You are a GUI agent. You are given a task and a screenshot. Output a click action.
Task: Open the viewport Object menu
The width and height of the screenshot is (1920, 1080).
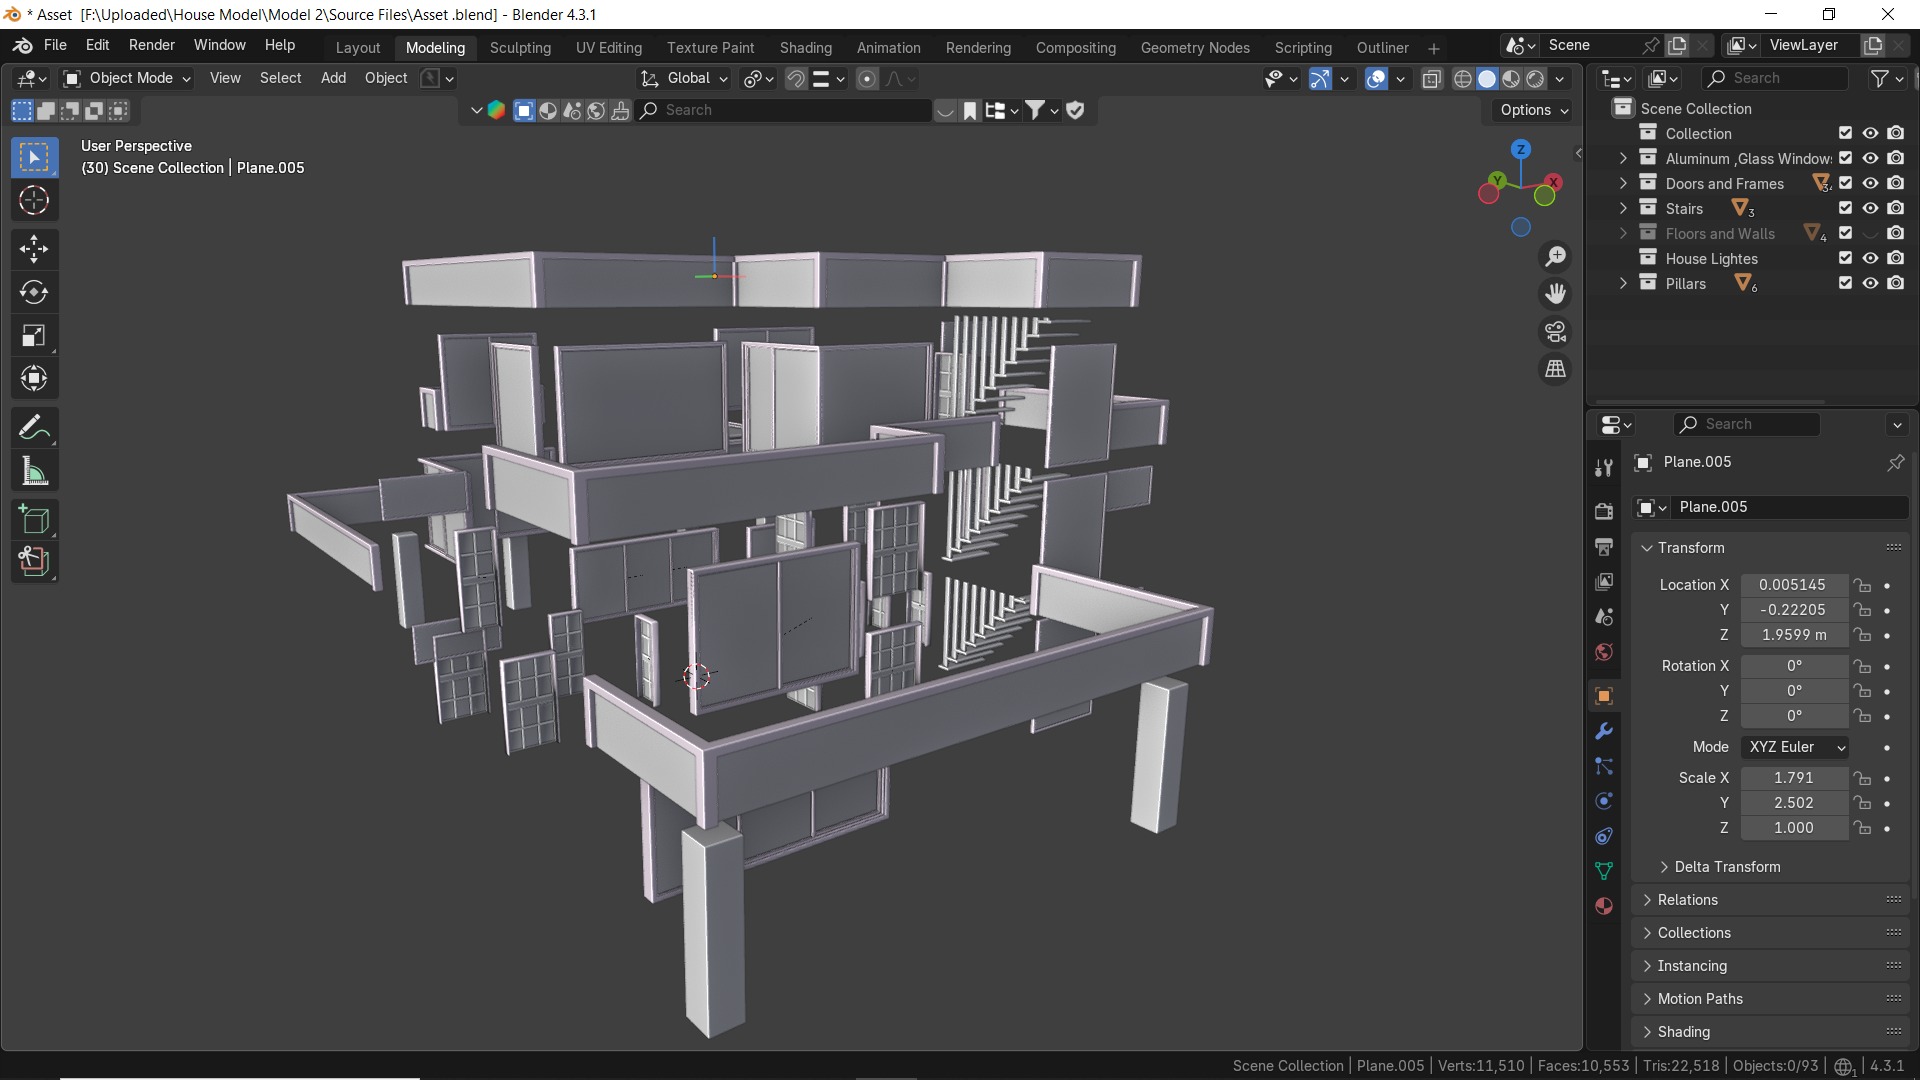[386, 78]
